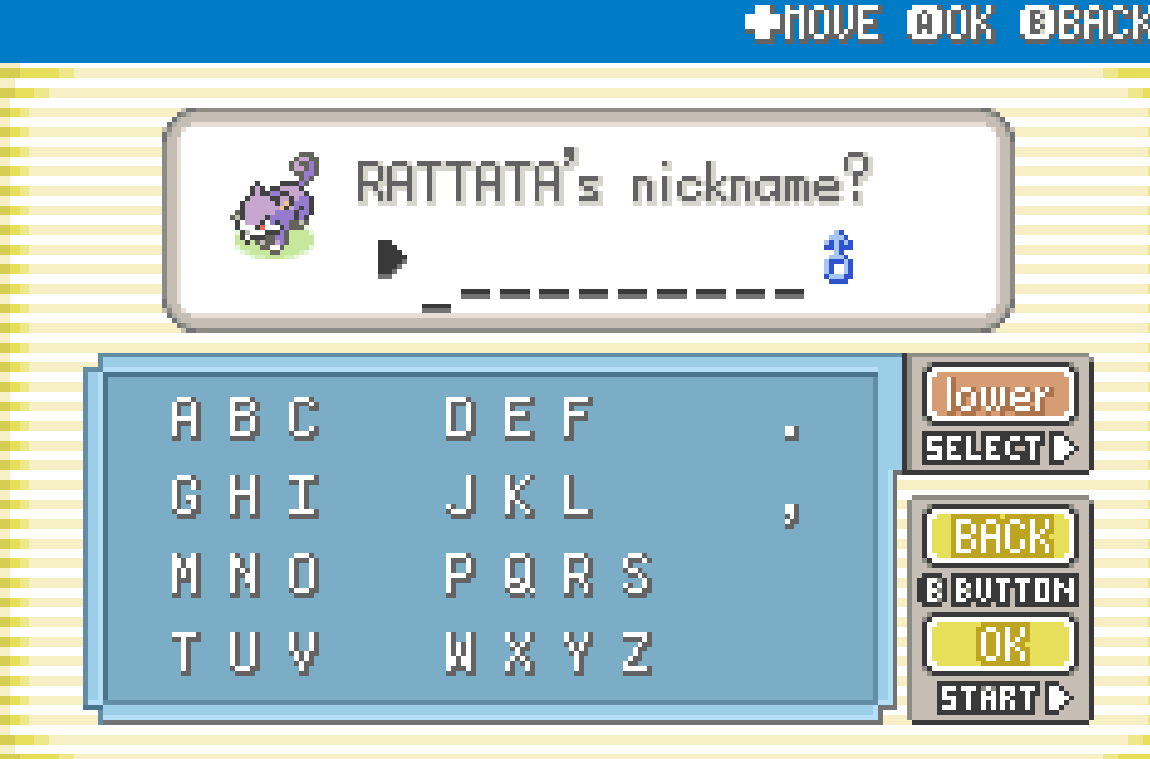Select letter Z on the keyboard
The width and height of the screenshot is (1150, 759).
[637, 653]
